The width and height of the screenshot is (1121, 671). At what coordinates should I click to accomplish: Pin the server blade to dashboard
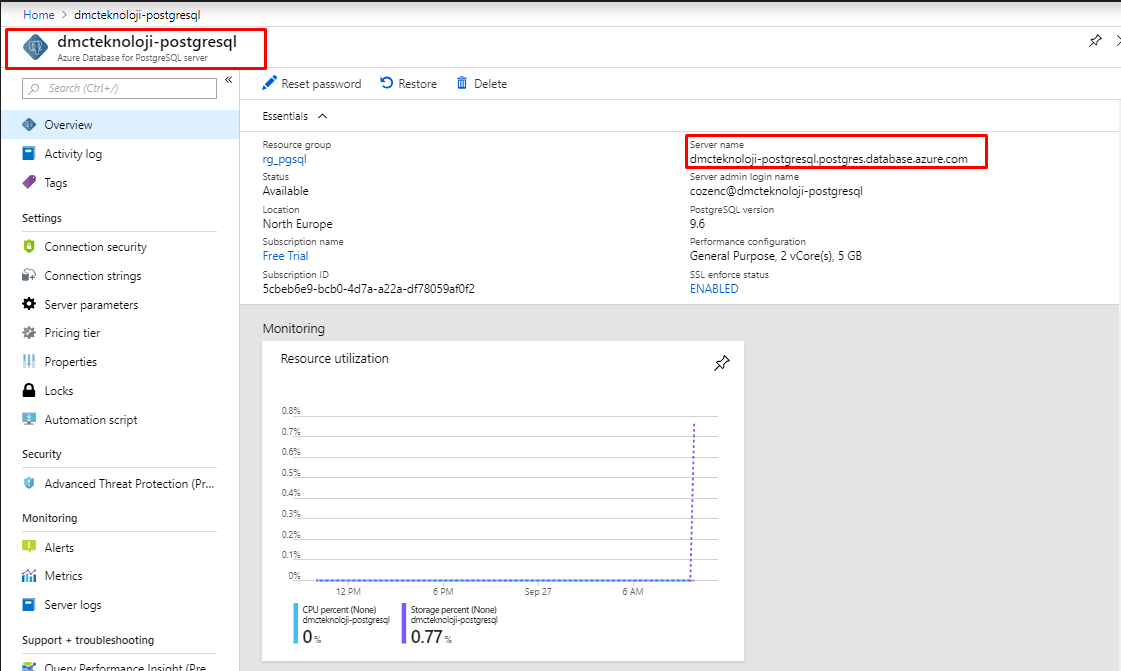click(1095, 41)
